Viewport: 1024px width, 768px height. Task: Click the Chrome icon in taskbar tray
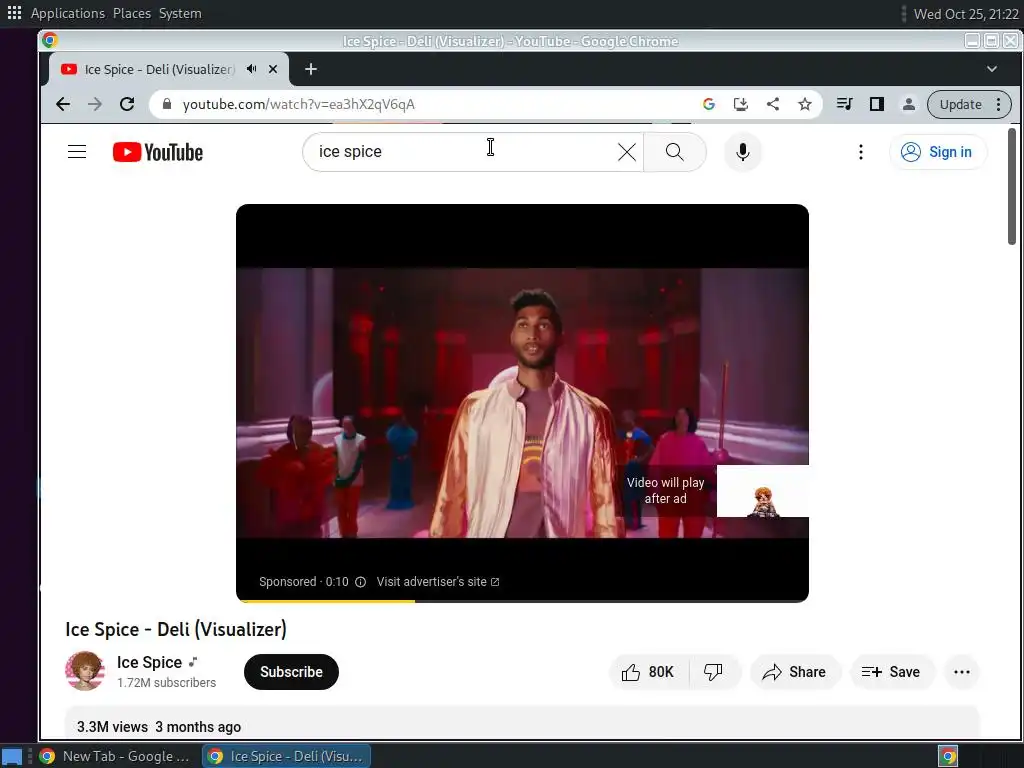point(948,756)
